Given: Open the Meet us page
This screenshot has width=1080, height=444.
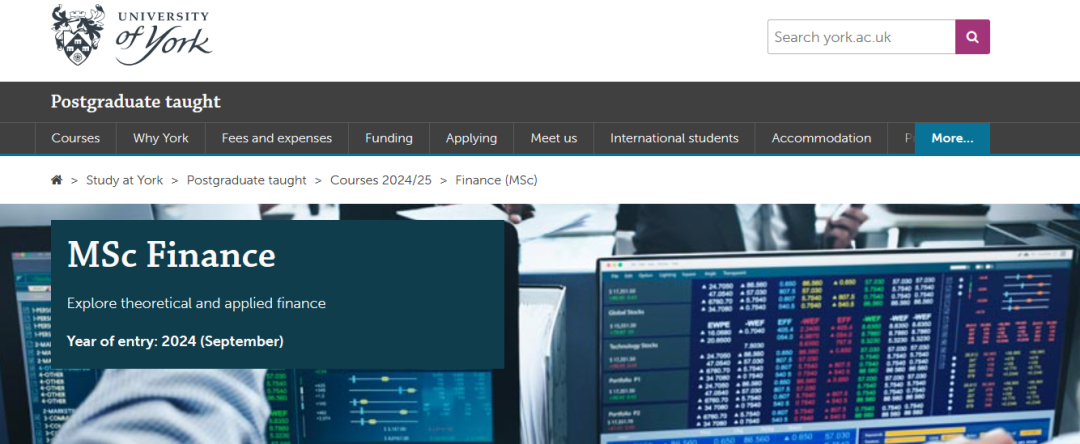Looking at the screenshot, I should click(x=554, y=138).
